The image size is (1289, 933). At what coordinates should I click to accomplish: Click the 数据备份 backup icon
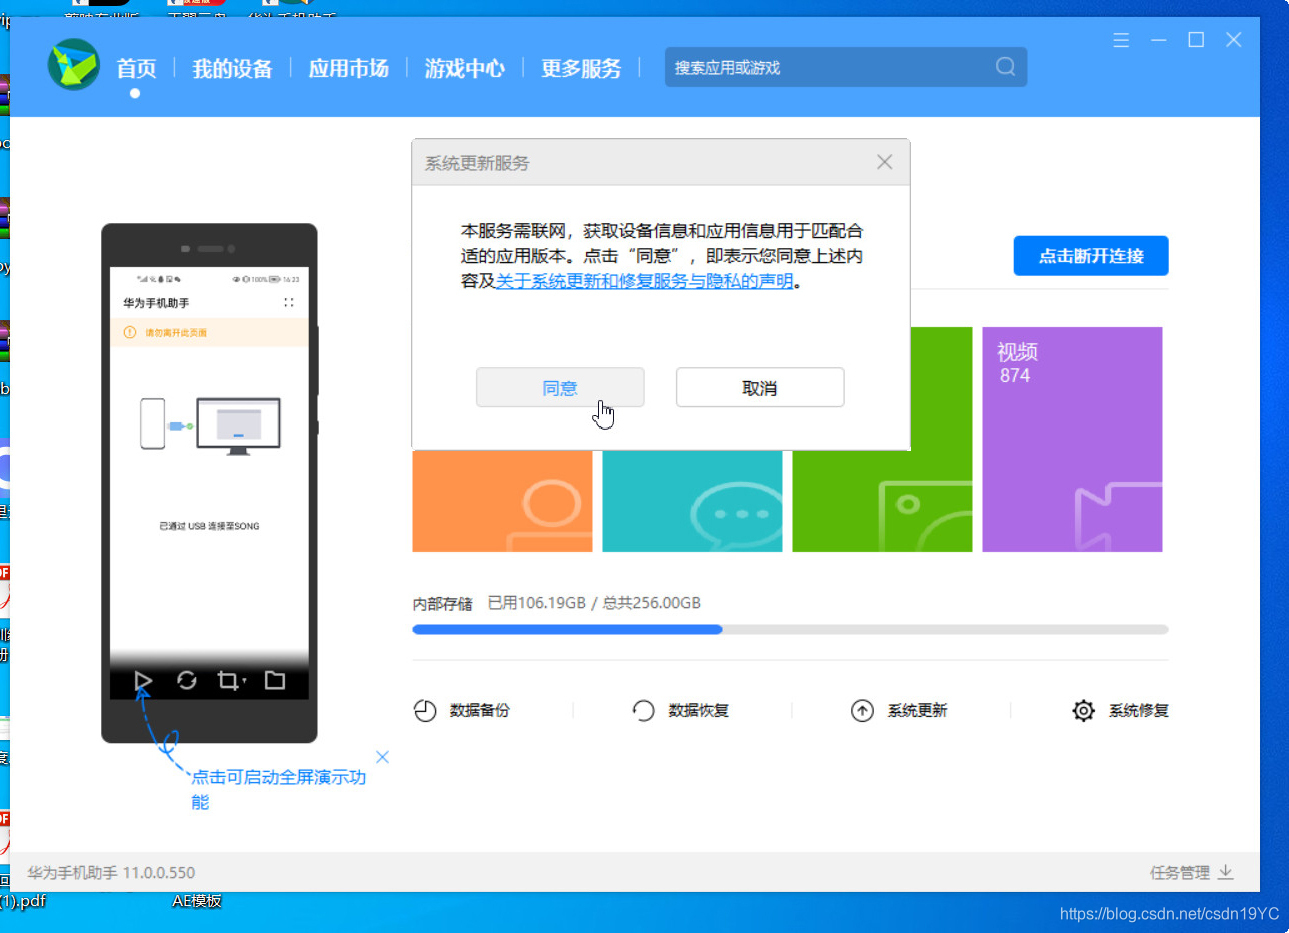(x=425, y=710)
